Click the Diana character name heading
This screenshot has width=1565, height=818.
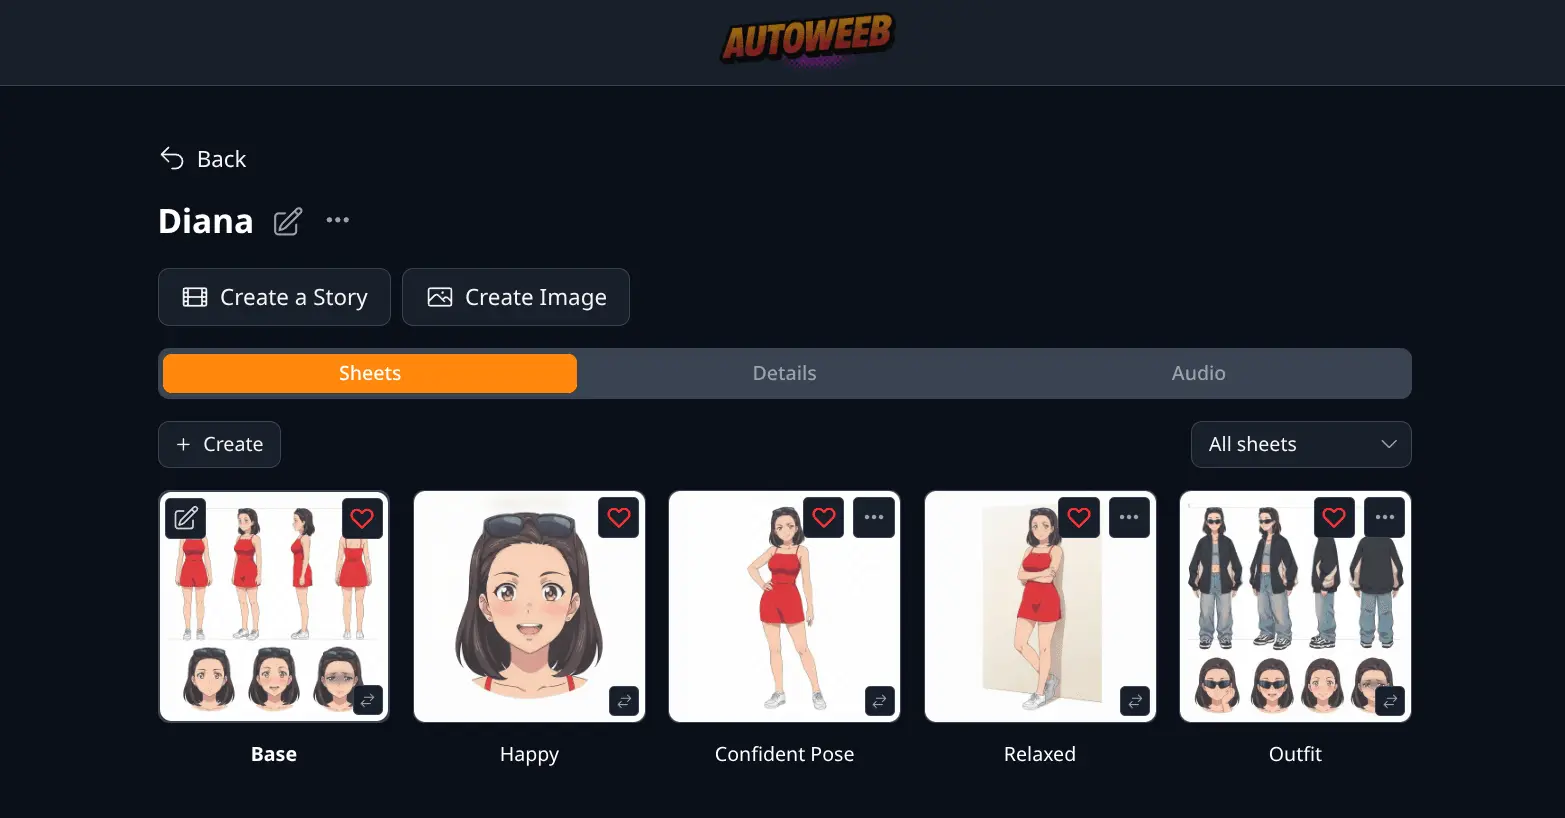pyautogui.click(x=206, y=221)
